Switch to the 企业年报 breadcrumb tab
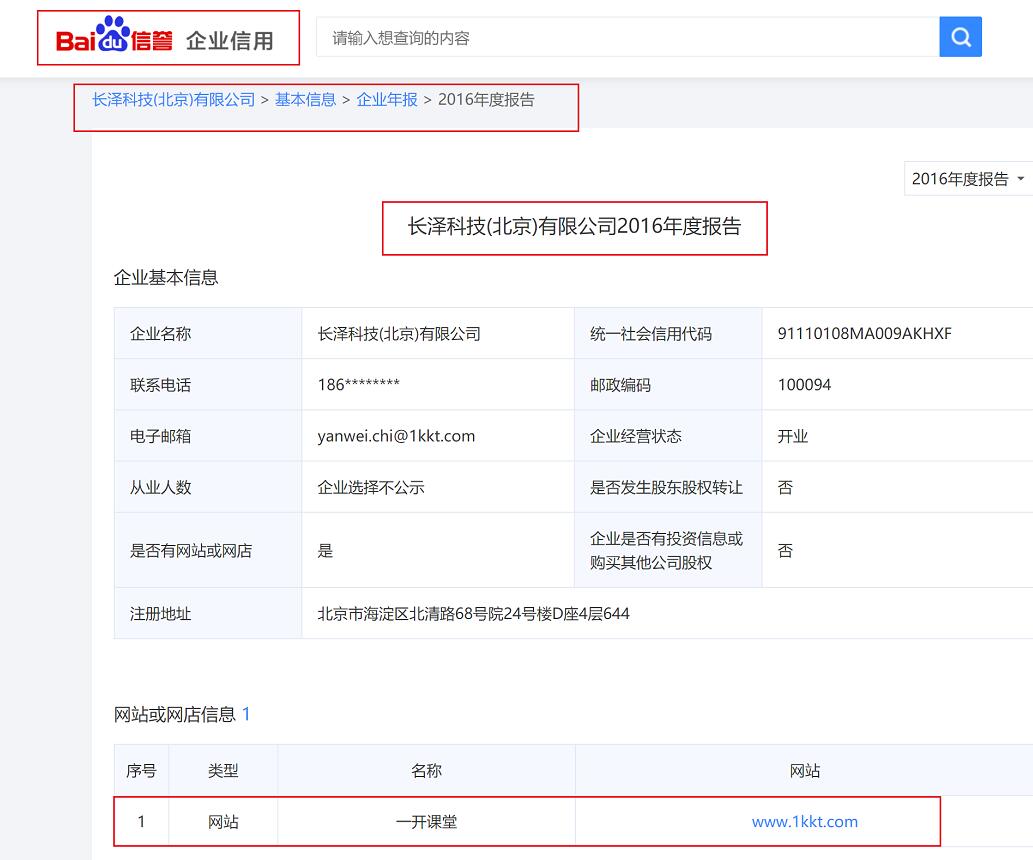The width and height of the screenshot is (1033, 860). point(387,100)
